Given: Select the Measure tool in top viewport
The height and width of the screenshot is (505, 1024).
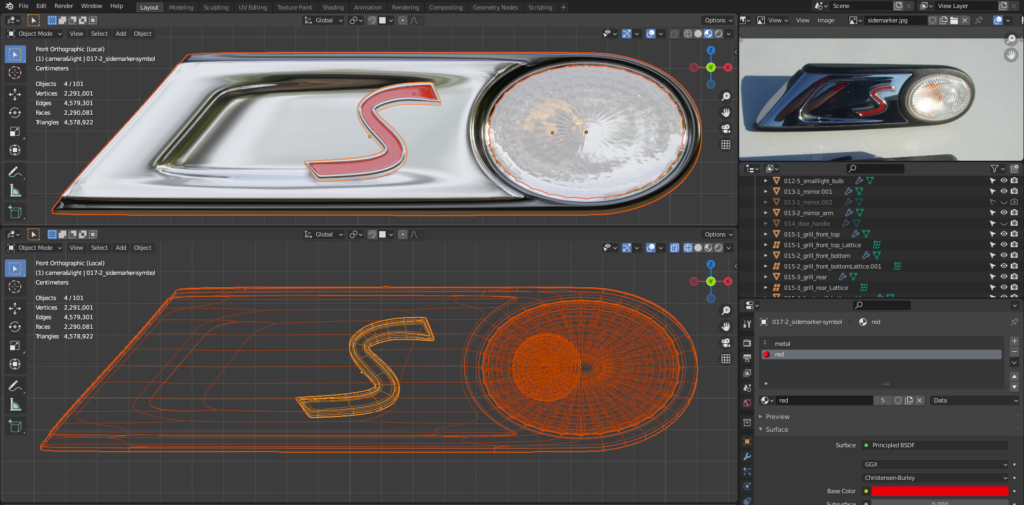Looking at the screenshot, I should click(x=15, y=191).
